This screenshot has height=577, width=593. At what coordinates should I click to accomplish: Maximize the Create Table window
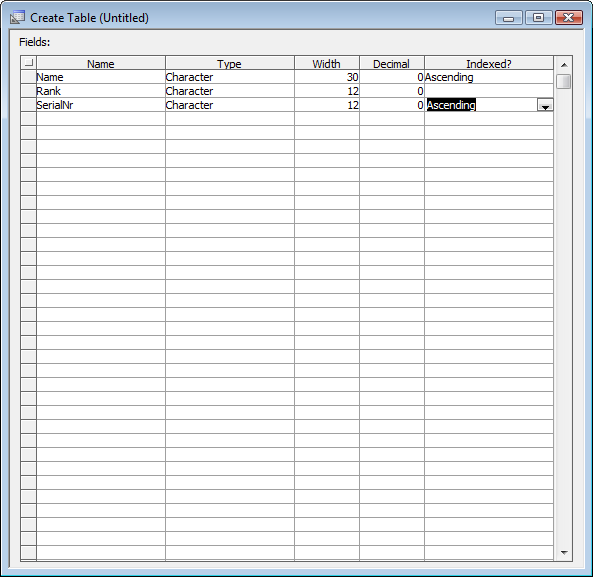pos(539,17)
